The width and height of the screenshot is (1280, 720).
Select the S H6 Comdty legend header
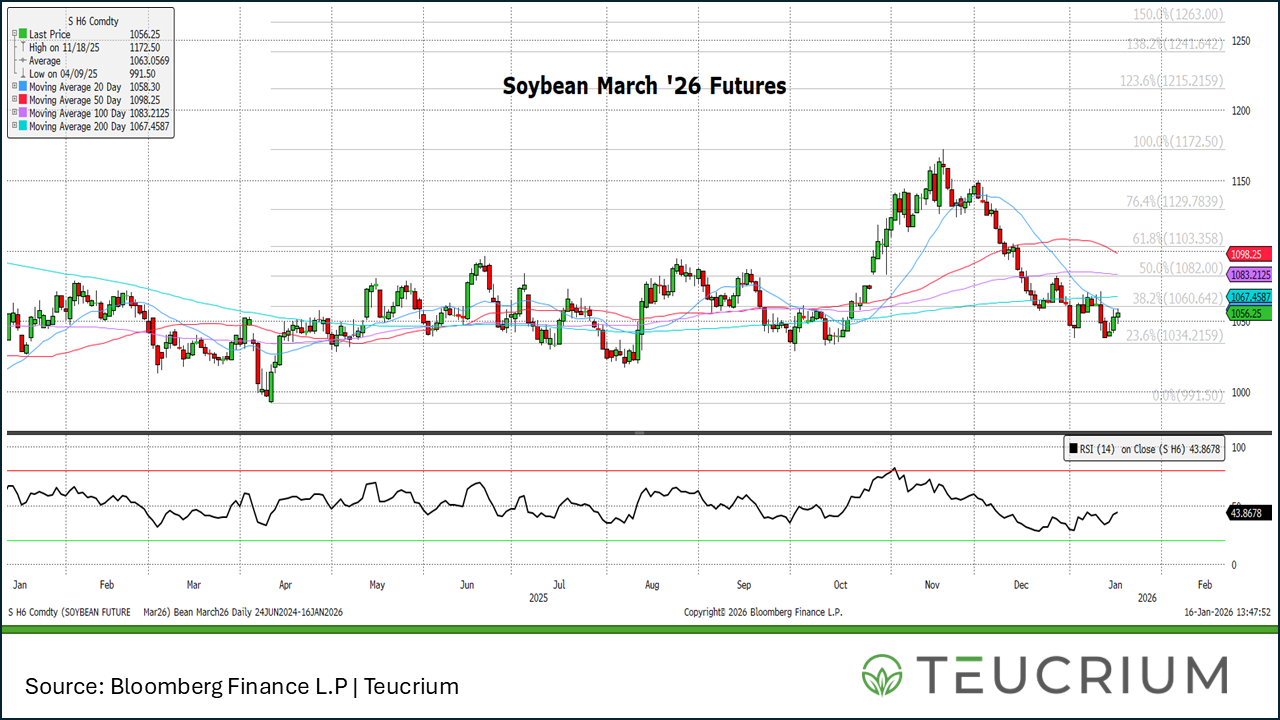[x=91, y=21]
